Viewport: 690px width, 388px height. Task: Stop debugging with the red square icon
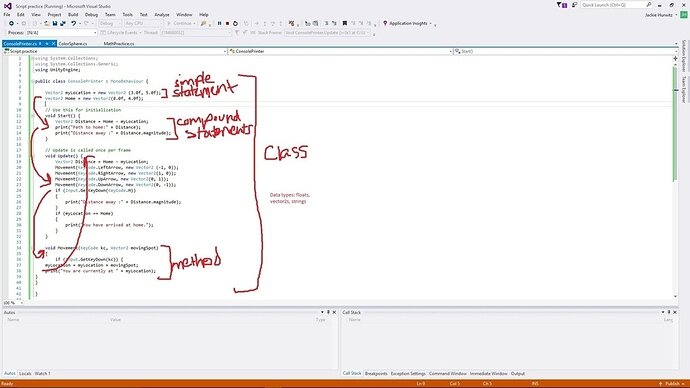click(x=227, y=23)
